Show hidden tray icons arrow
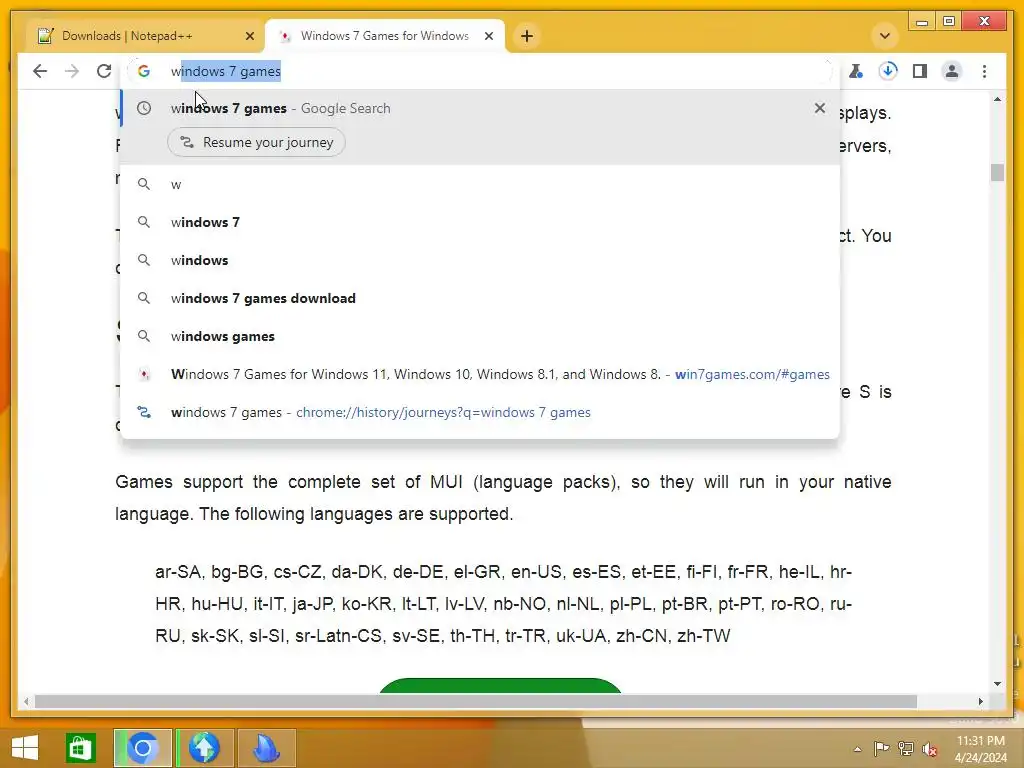 (857, 749)
